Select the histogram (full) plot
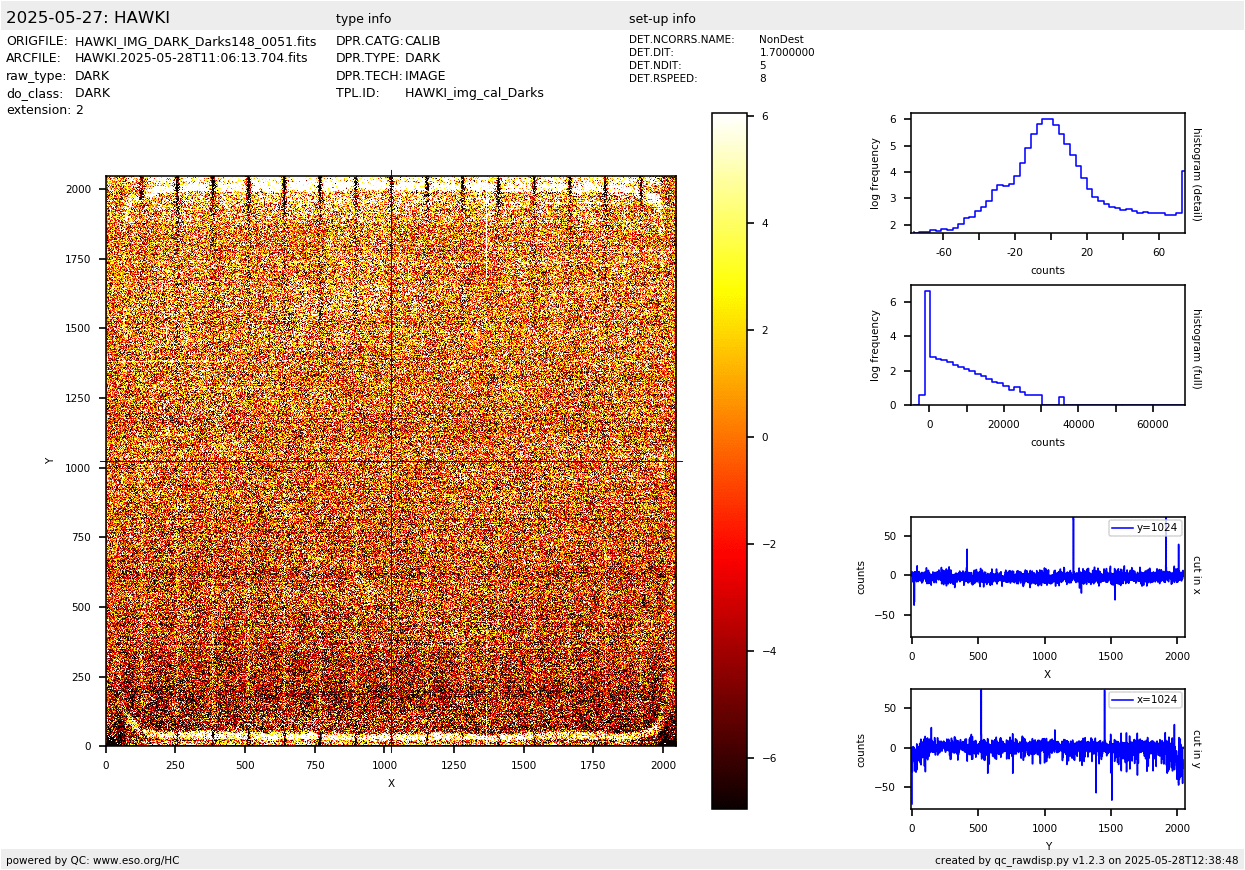The height and width of the screenshot is (870, 1245). [x=1047, y=345]
